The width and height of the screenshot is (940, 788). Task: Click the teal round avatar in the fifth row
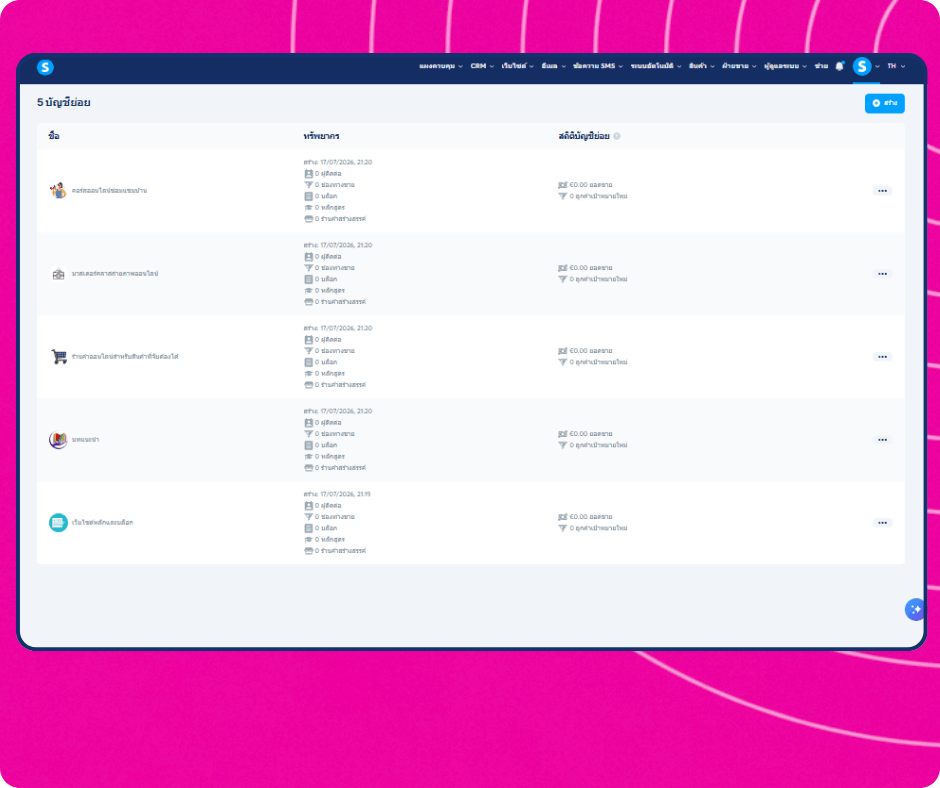click(x=58, y=522)
